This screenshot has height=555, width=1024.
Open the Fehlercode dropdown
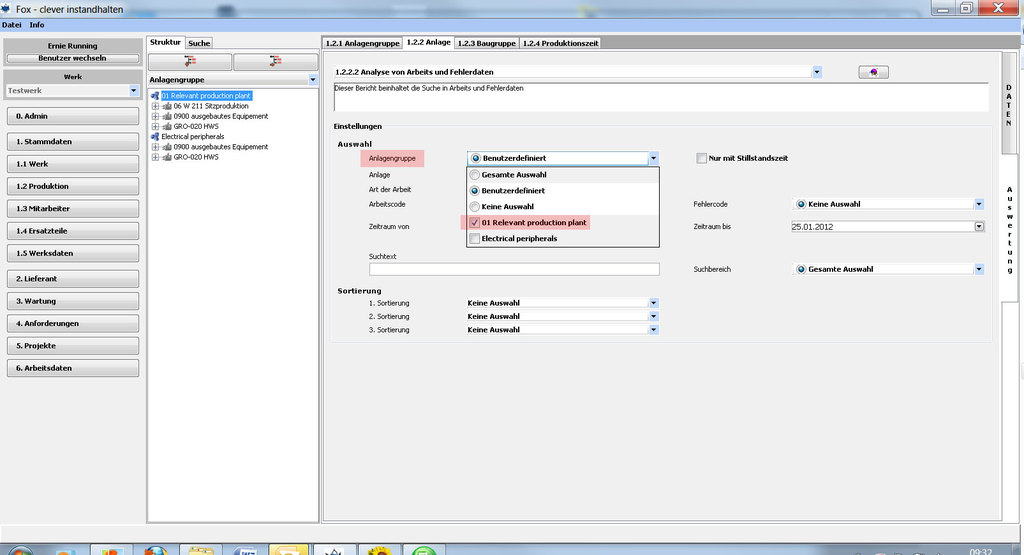(x=978, y=204)
